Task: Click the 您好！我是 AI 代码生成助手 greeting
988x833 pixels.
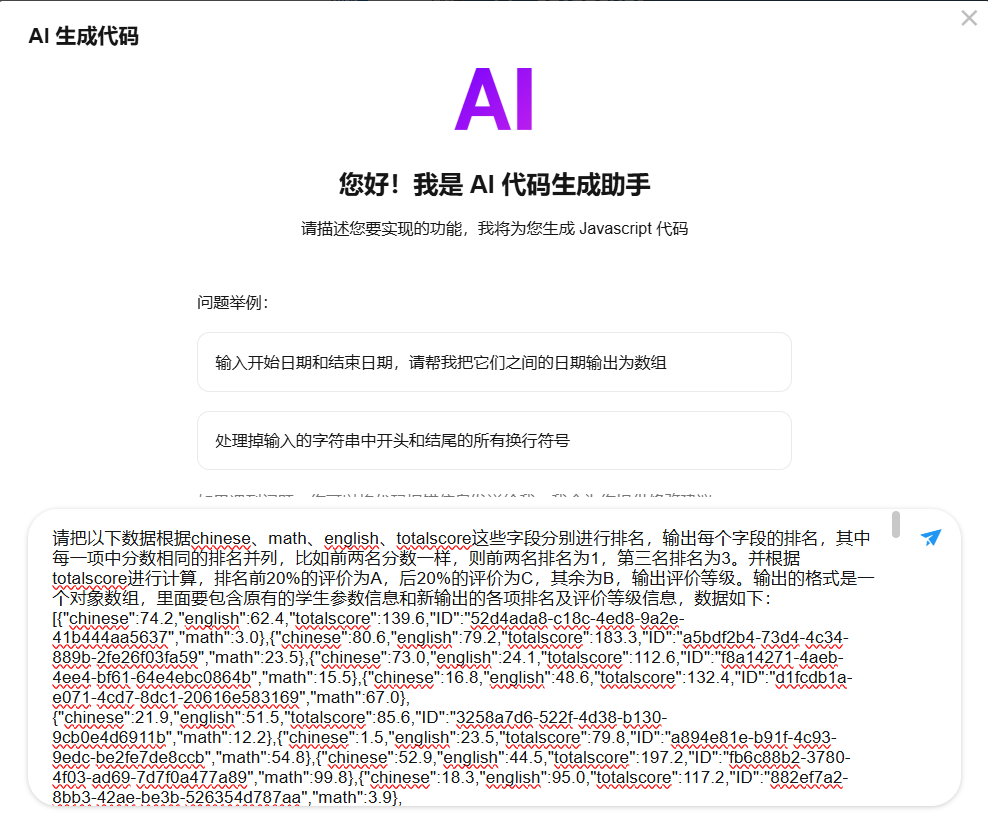Action: pyautogui.click(x=494, y=185)
